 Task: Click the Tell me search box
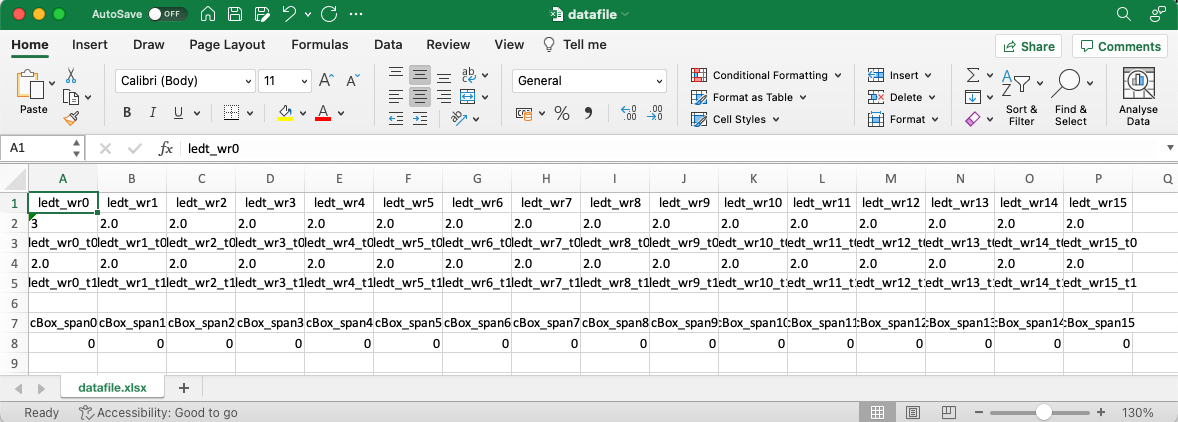tap(575, 45)
